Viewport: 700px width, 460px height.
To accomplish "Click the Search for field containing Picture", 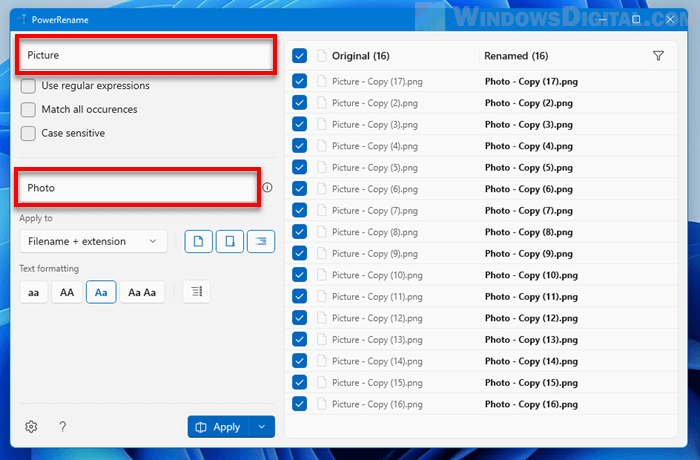I will coord(146,55).
